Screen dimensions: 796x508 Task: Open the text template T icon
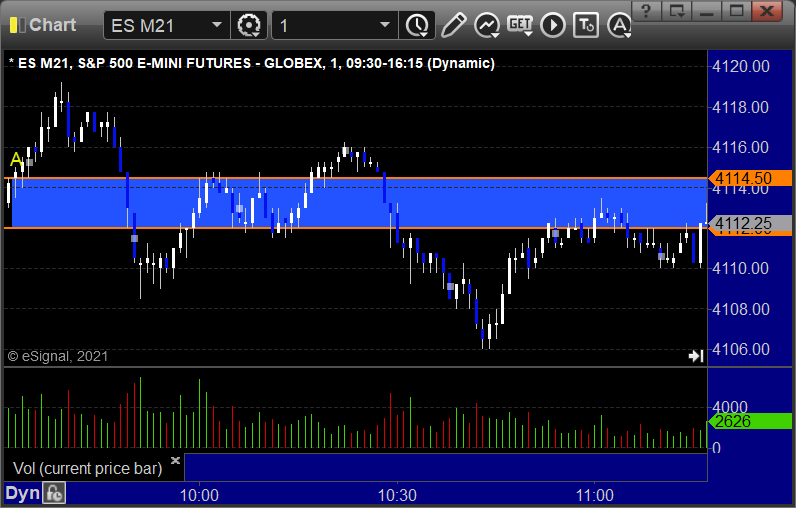[x=586, y=25]
